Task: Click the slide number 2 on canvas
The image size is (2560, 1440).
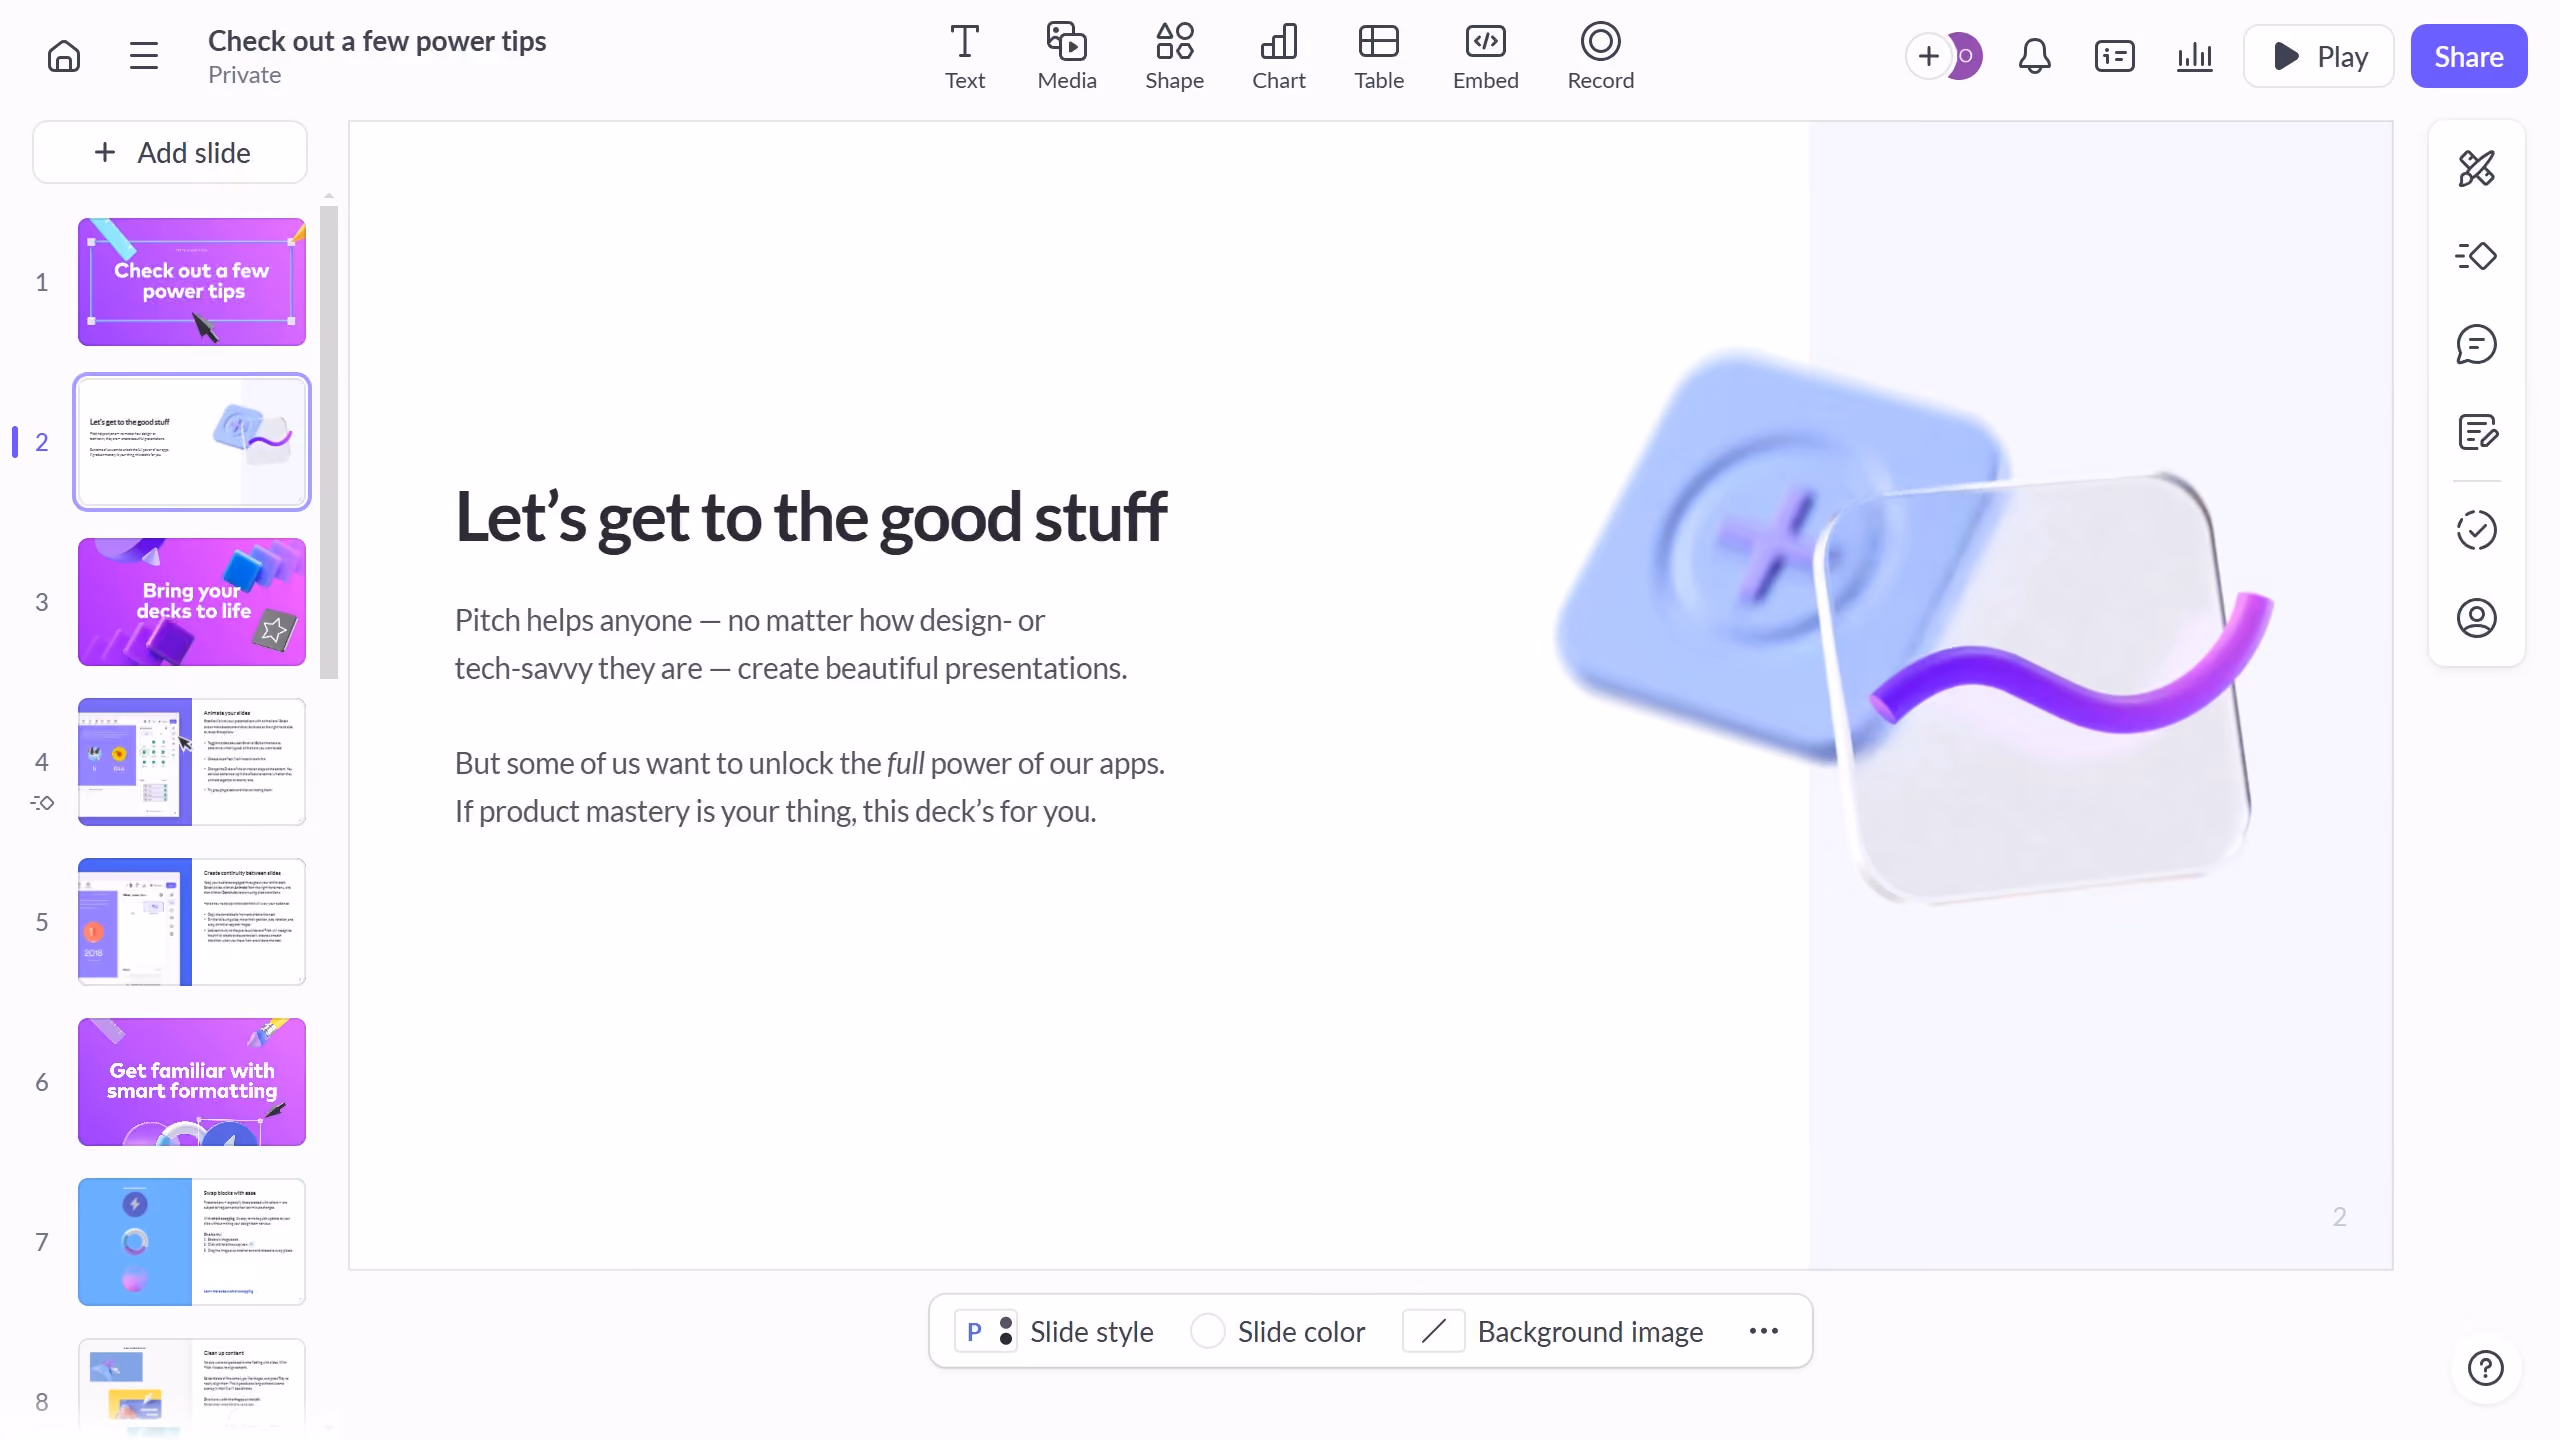Action: 2339,1216
